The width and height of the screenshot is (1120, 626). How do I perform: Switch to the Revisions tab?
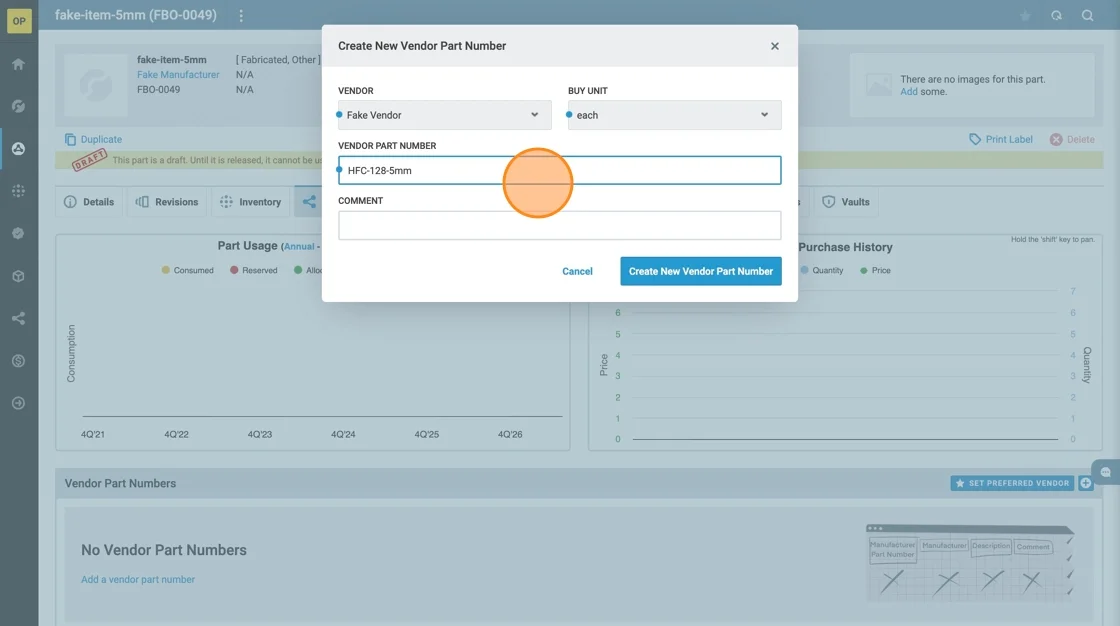click(167, 202)
